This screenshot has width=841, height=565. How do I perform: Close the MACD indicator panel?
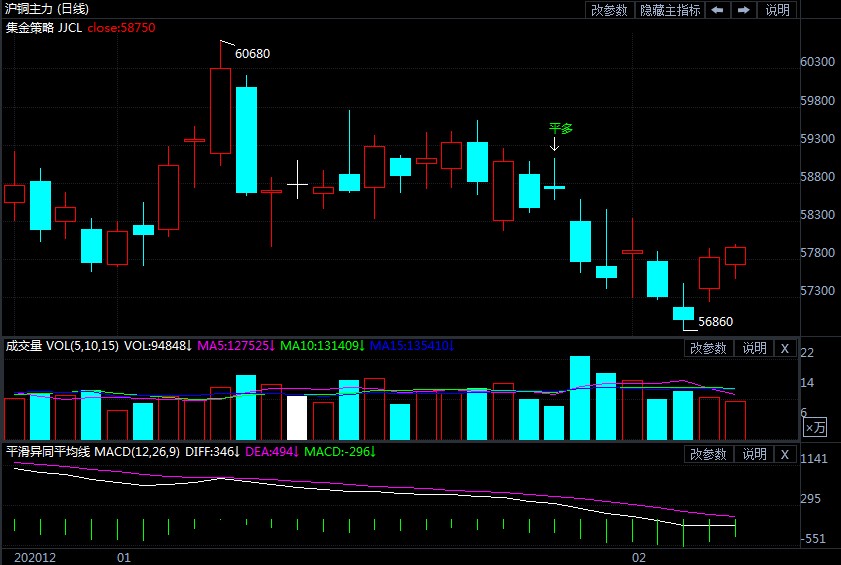coord(784,454)
